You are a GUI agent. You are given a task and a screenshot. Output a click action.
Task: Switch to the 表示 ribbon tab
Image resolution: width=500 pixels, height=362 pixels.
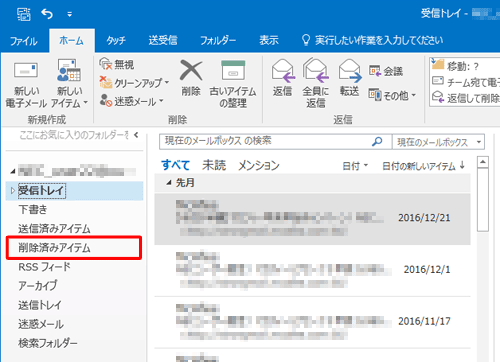[269, 41]
